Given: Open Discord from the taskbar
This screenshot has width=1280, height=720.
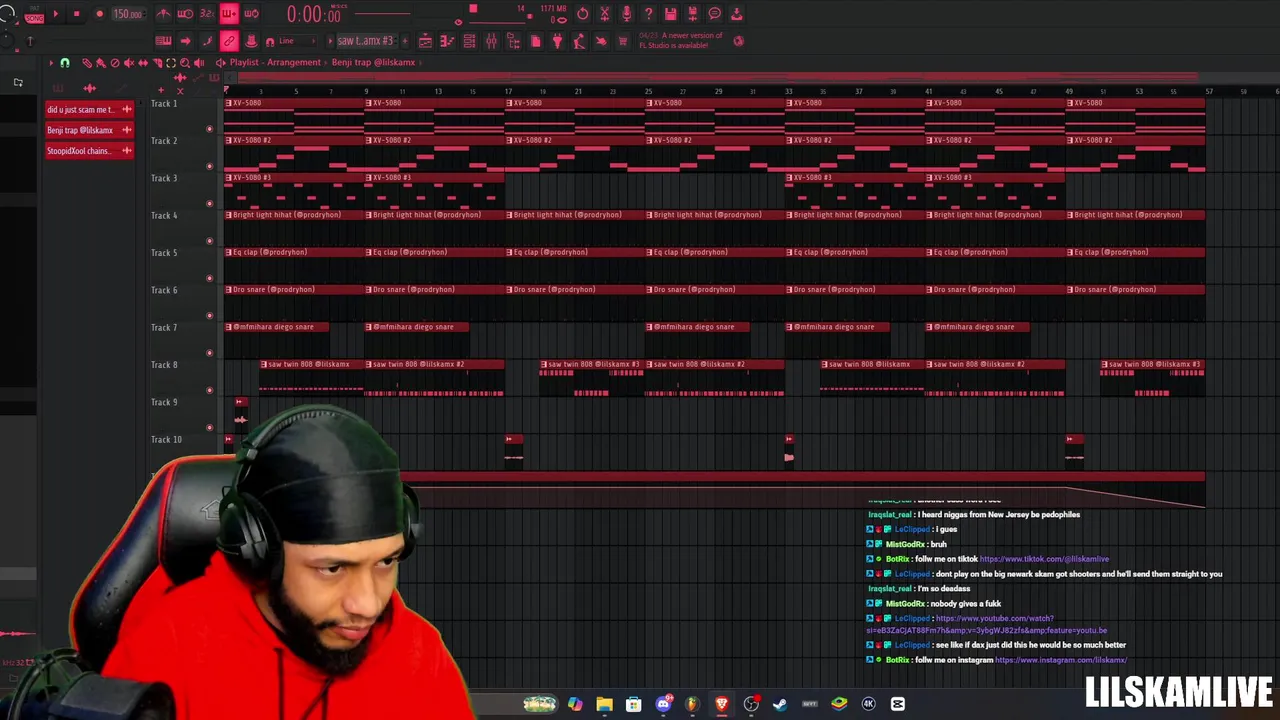Looking at the screenshot, I should (x=663, y=704).
